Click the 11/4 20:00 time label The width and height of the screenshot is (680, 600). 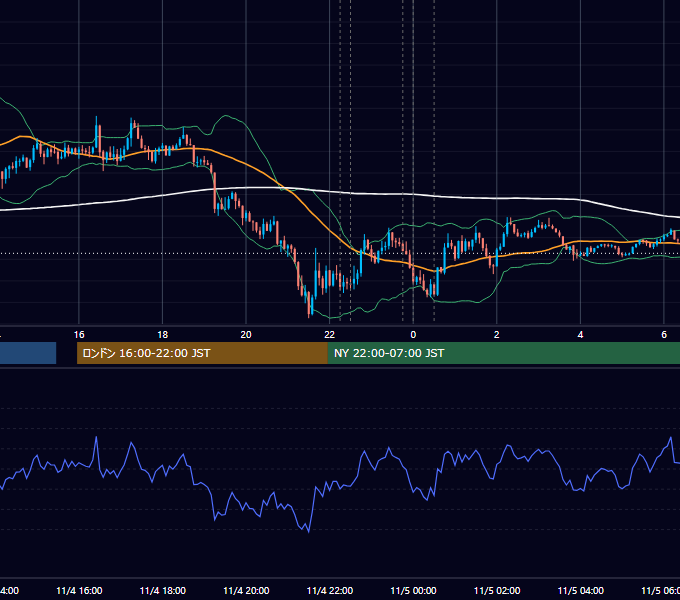246,590
